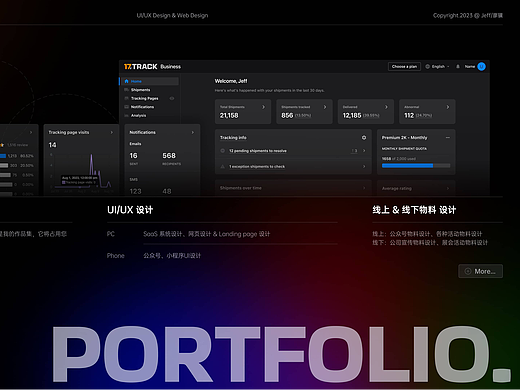Click the More... button
This screenshot has height=390, width=520.
[480, 271]
